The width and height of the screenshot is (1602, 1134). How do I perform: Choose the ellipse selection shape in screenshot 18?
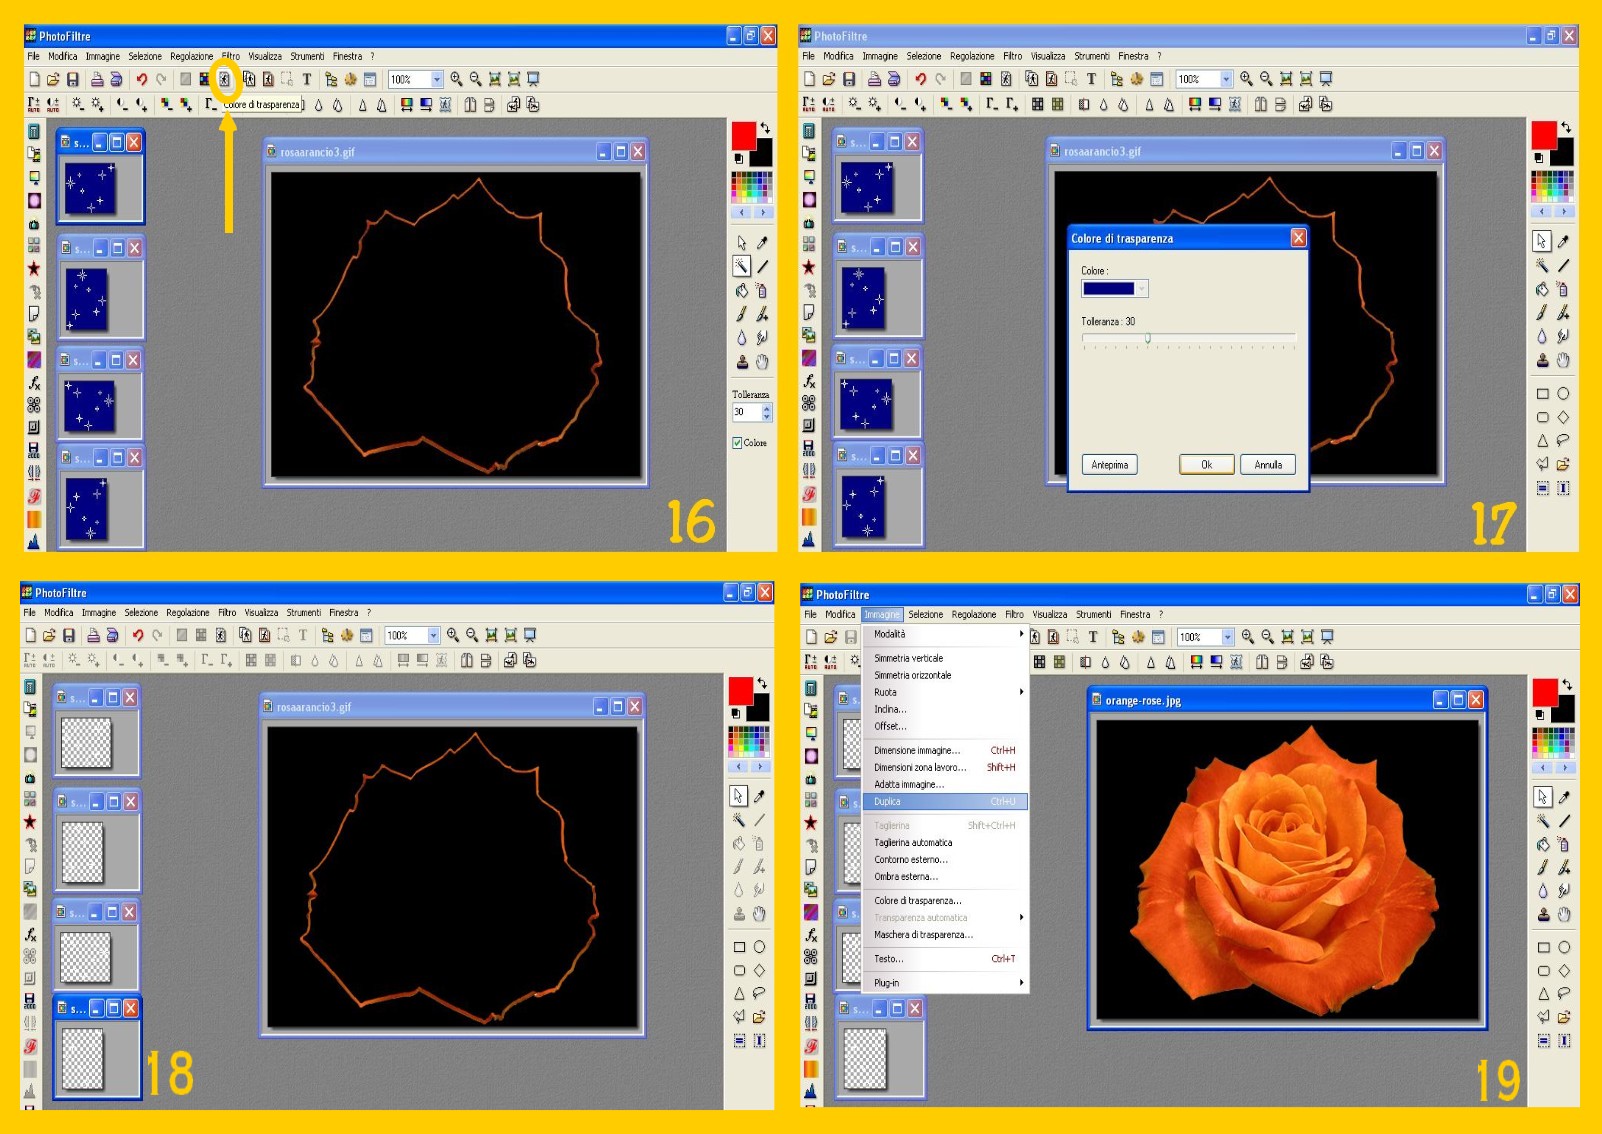coord(760,947)
